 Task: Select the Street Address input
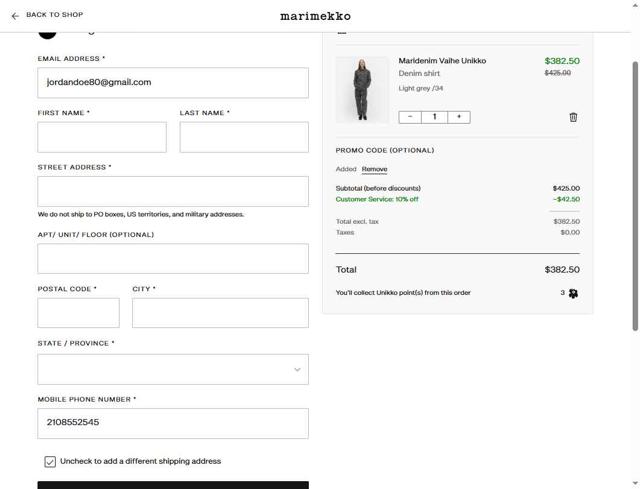173,191
